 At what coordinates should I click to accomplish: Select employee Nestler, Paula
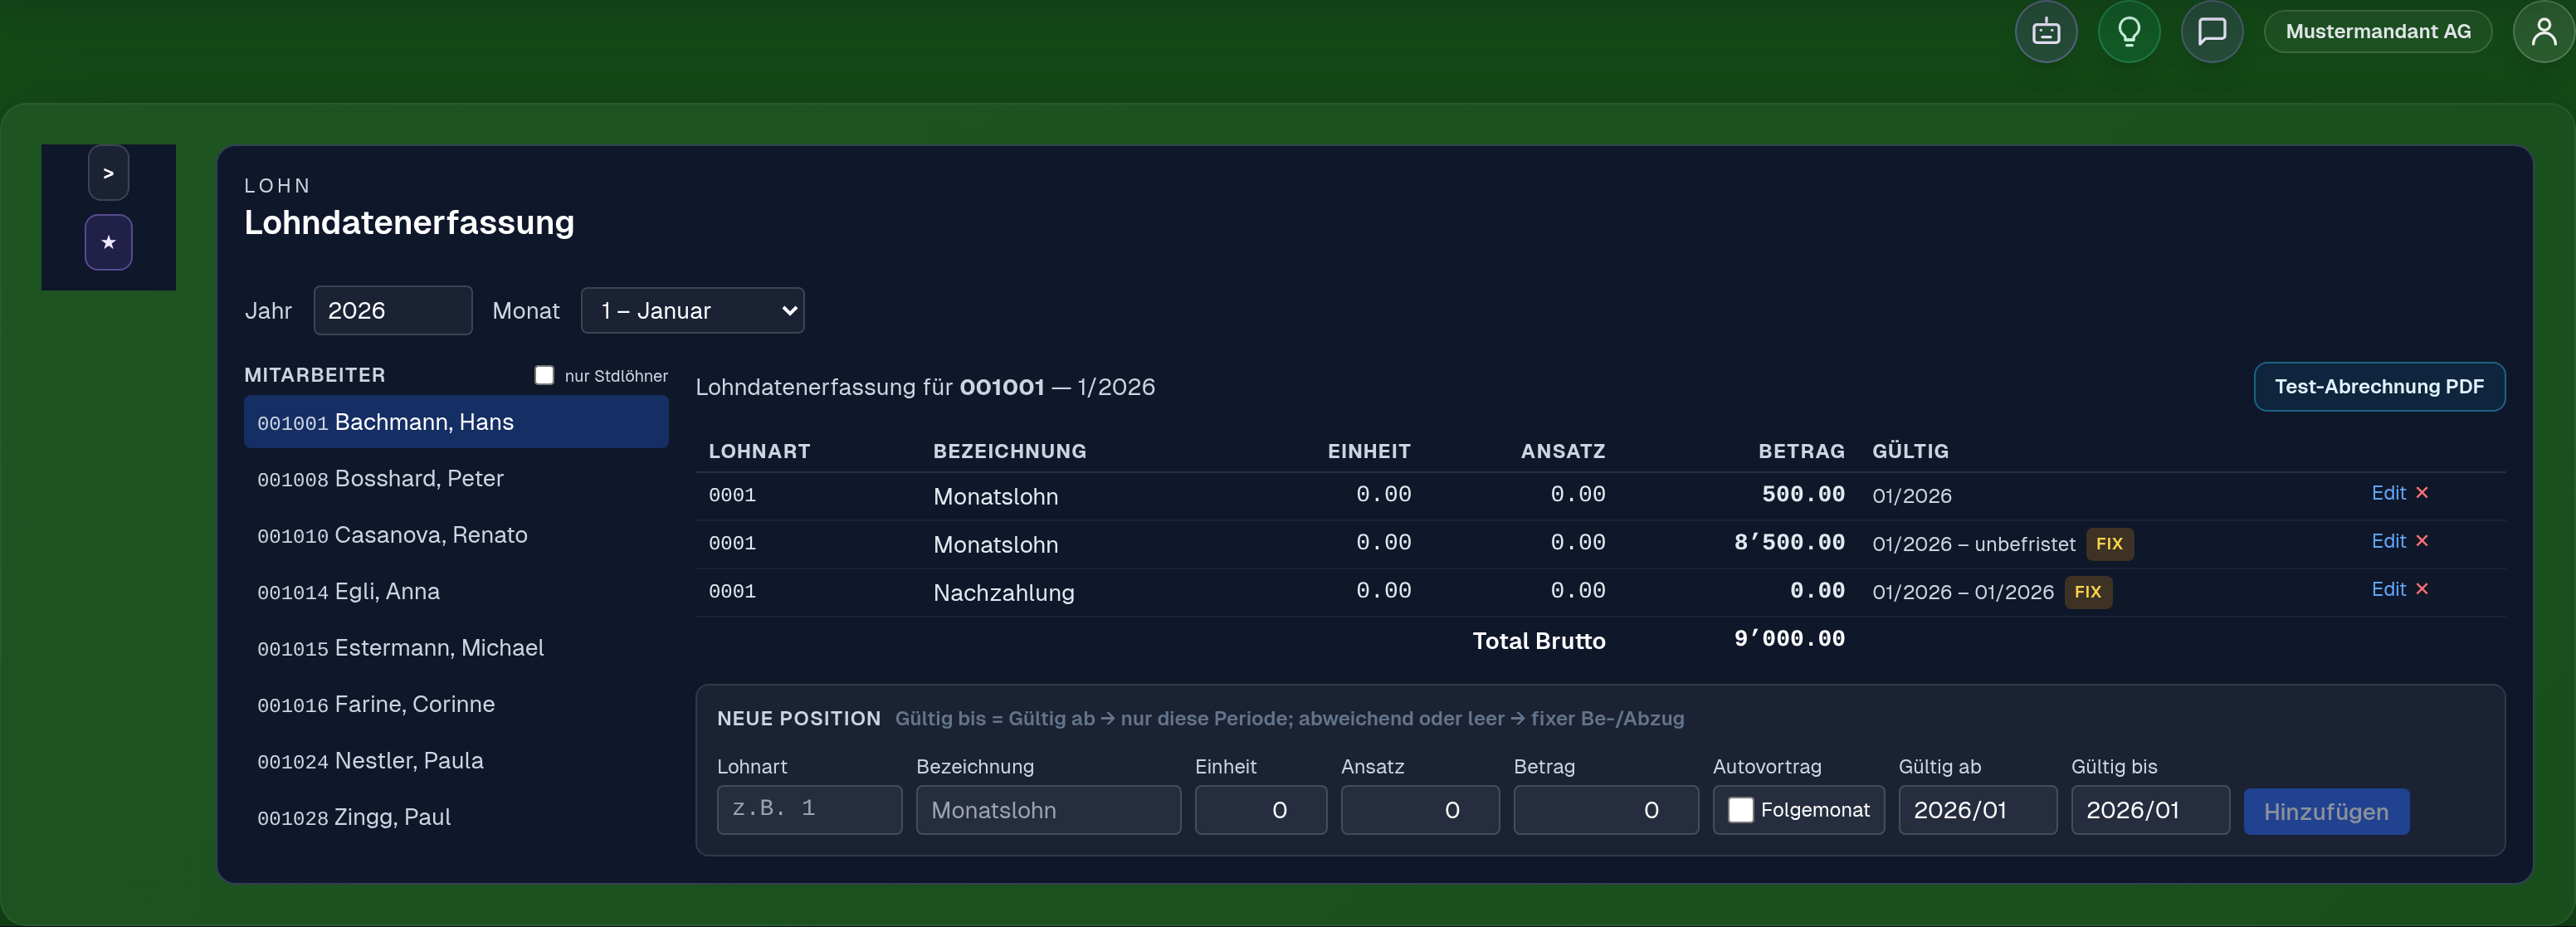pos(456,761)
